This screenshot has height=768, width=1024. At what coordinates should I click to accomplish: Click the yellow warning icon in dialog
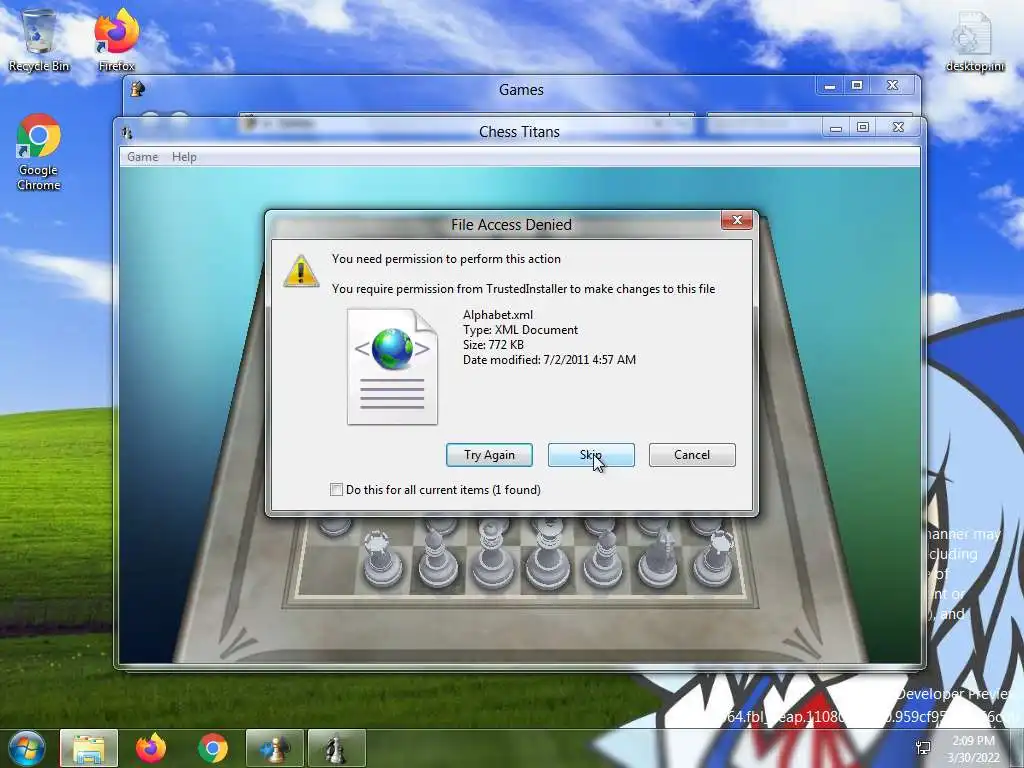pos(301,271)
